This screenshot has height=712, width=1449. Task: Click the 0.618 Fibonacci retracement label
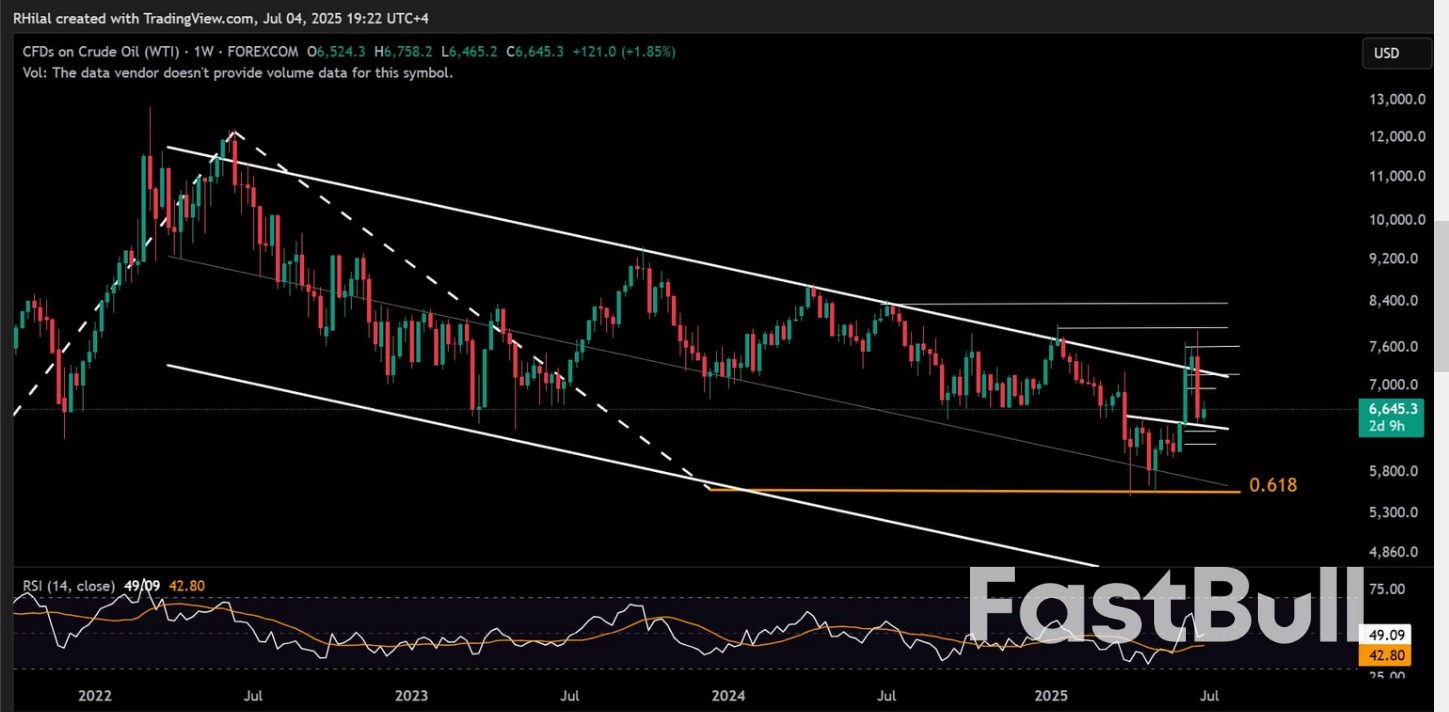(x=1272, y=485)
